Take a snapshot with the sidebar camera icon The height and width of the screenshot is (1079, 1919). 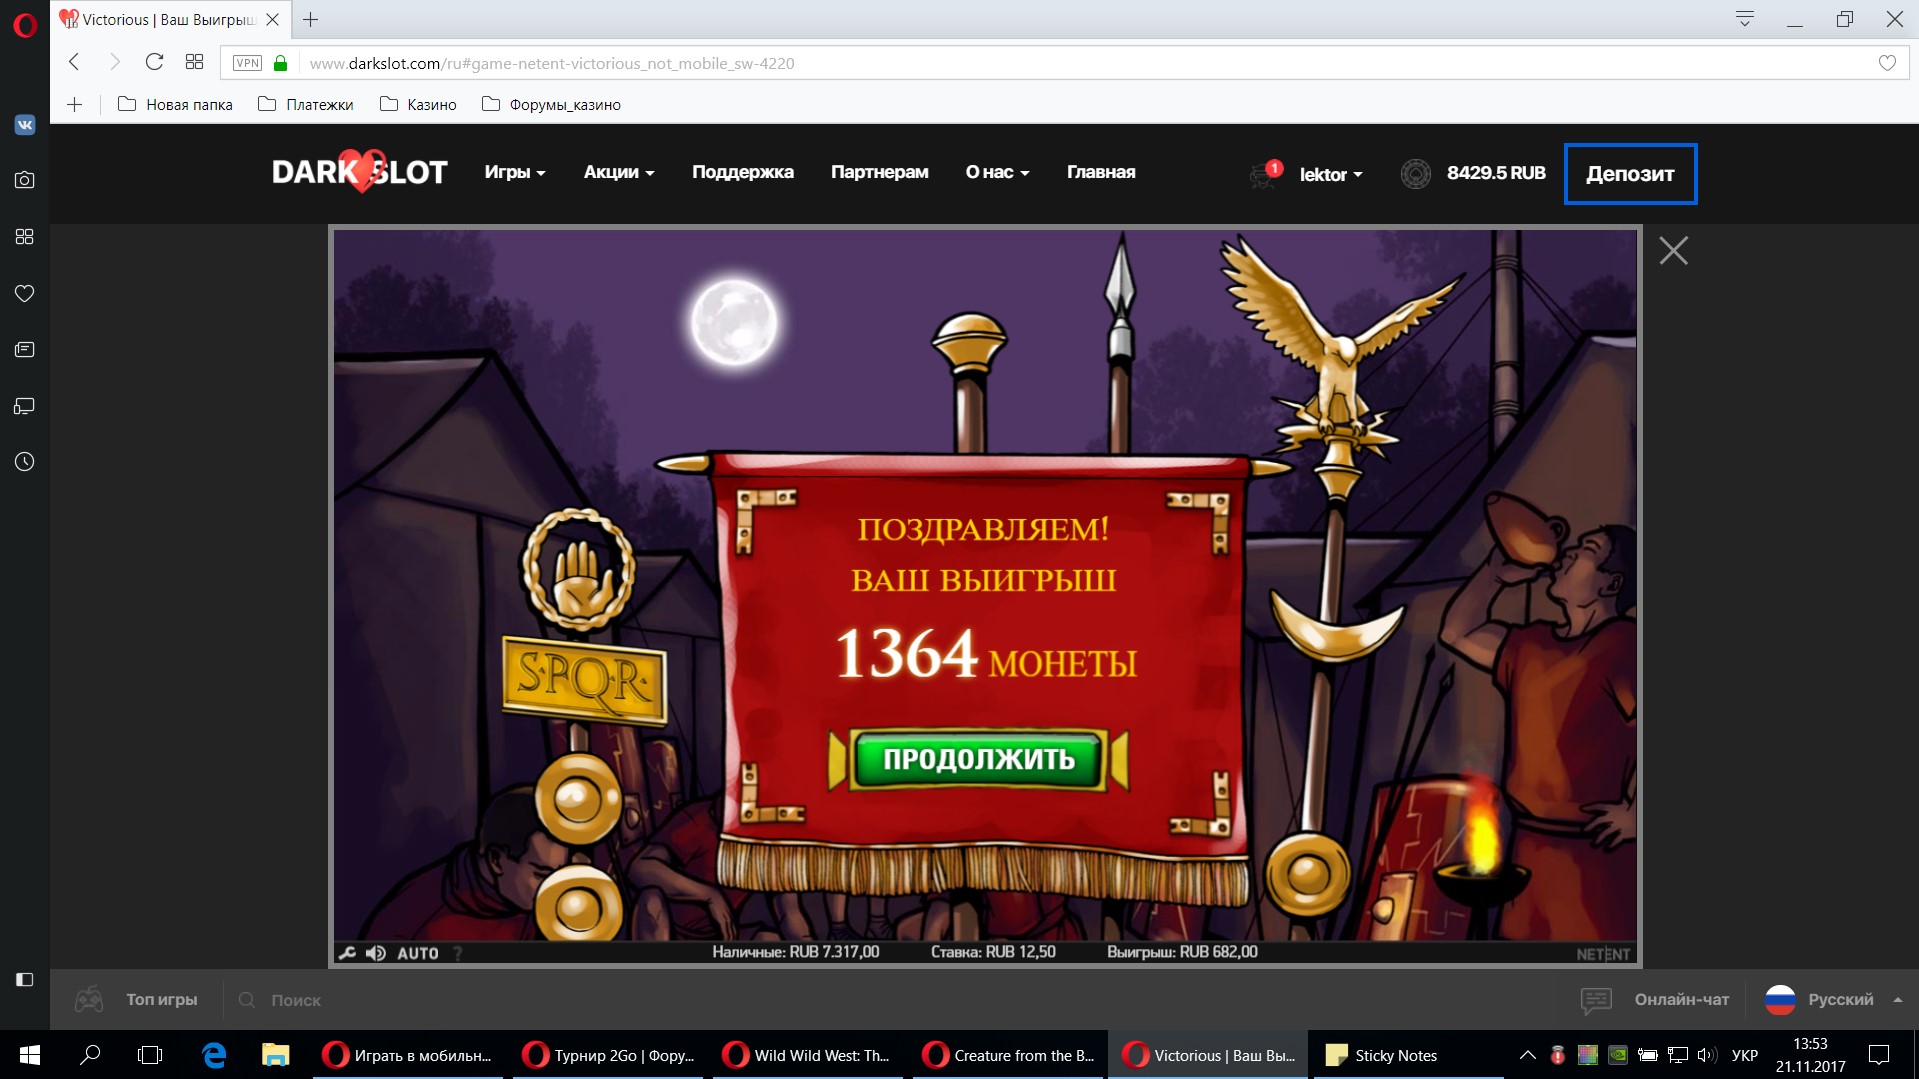coord(25,180)
